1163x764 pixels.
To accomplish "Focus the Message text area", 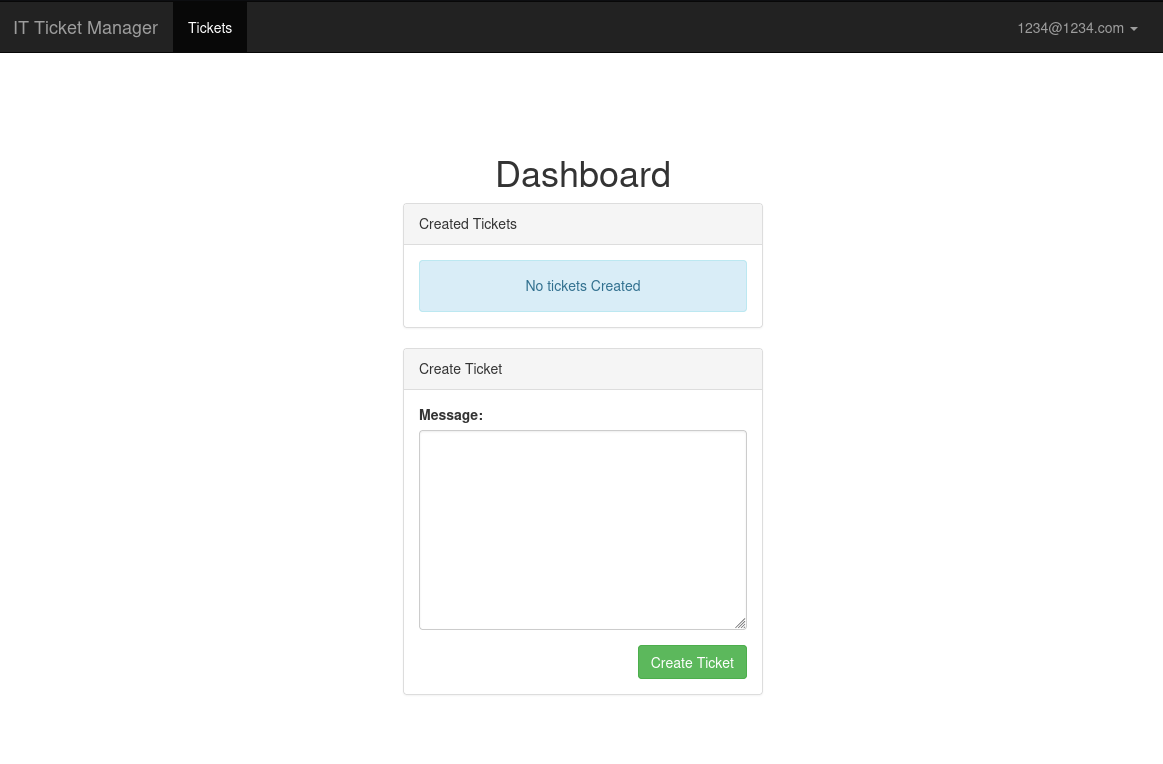I will coord(582,530).
